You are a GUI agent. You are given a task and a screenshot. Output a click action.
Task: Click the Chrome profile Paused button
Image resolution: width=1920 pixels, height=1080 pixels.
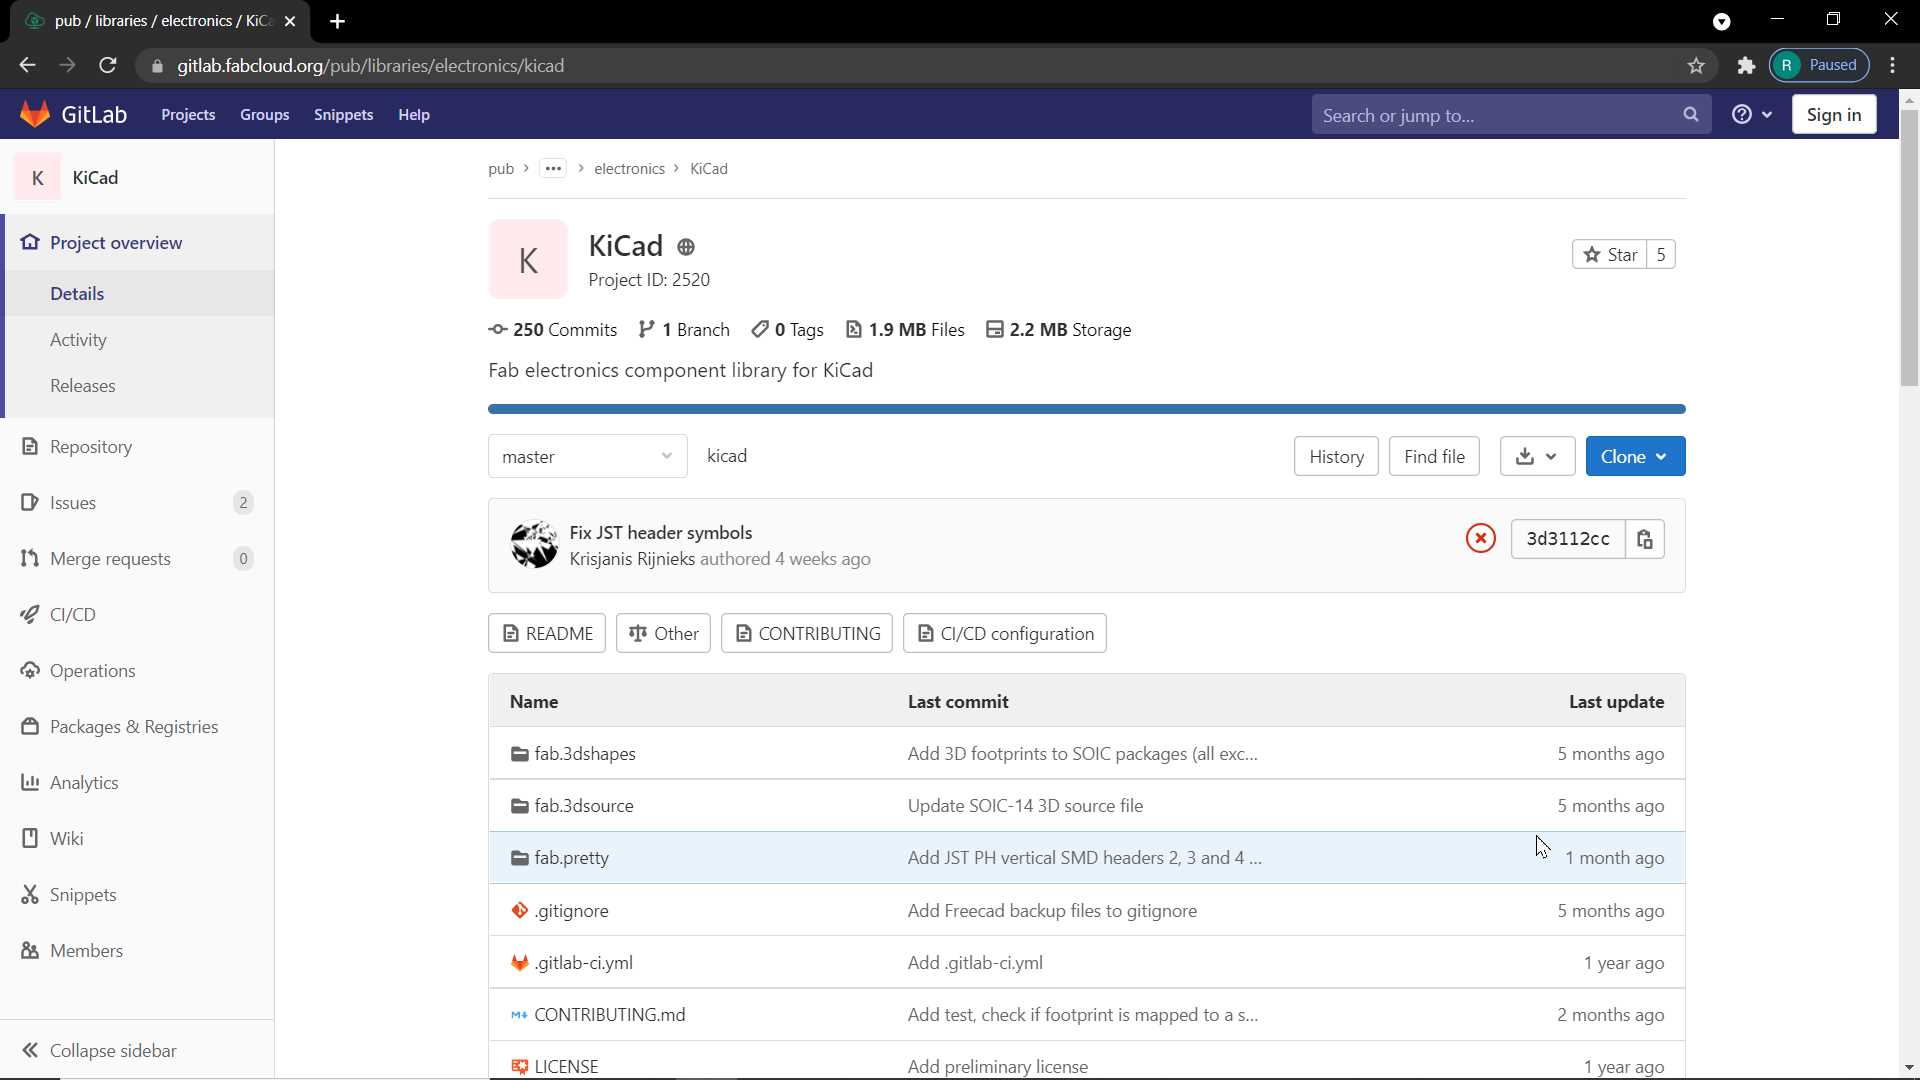coord(1819,65)
